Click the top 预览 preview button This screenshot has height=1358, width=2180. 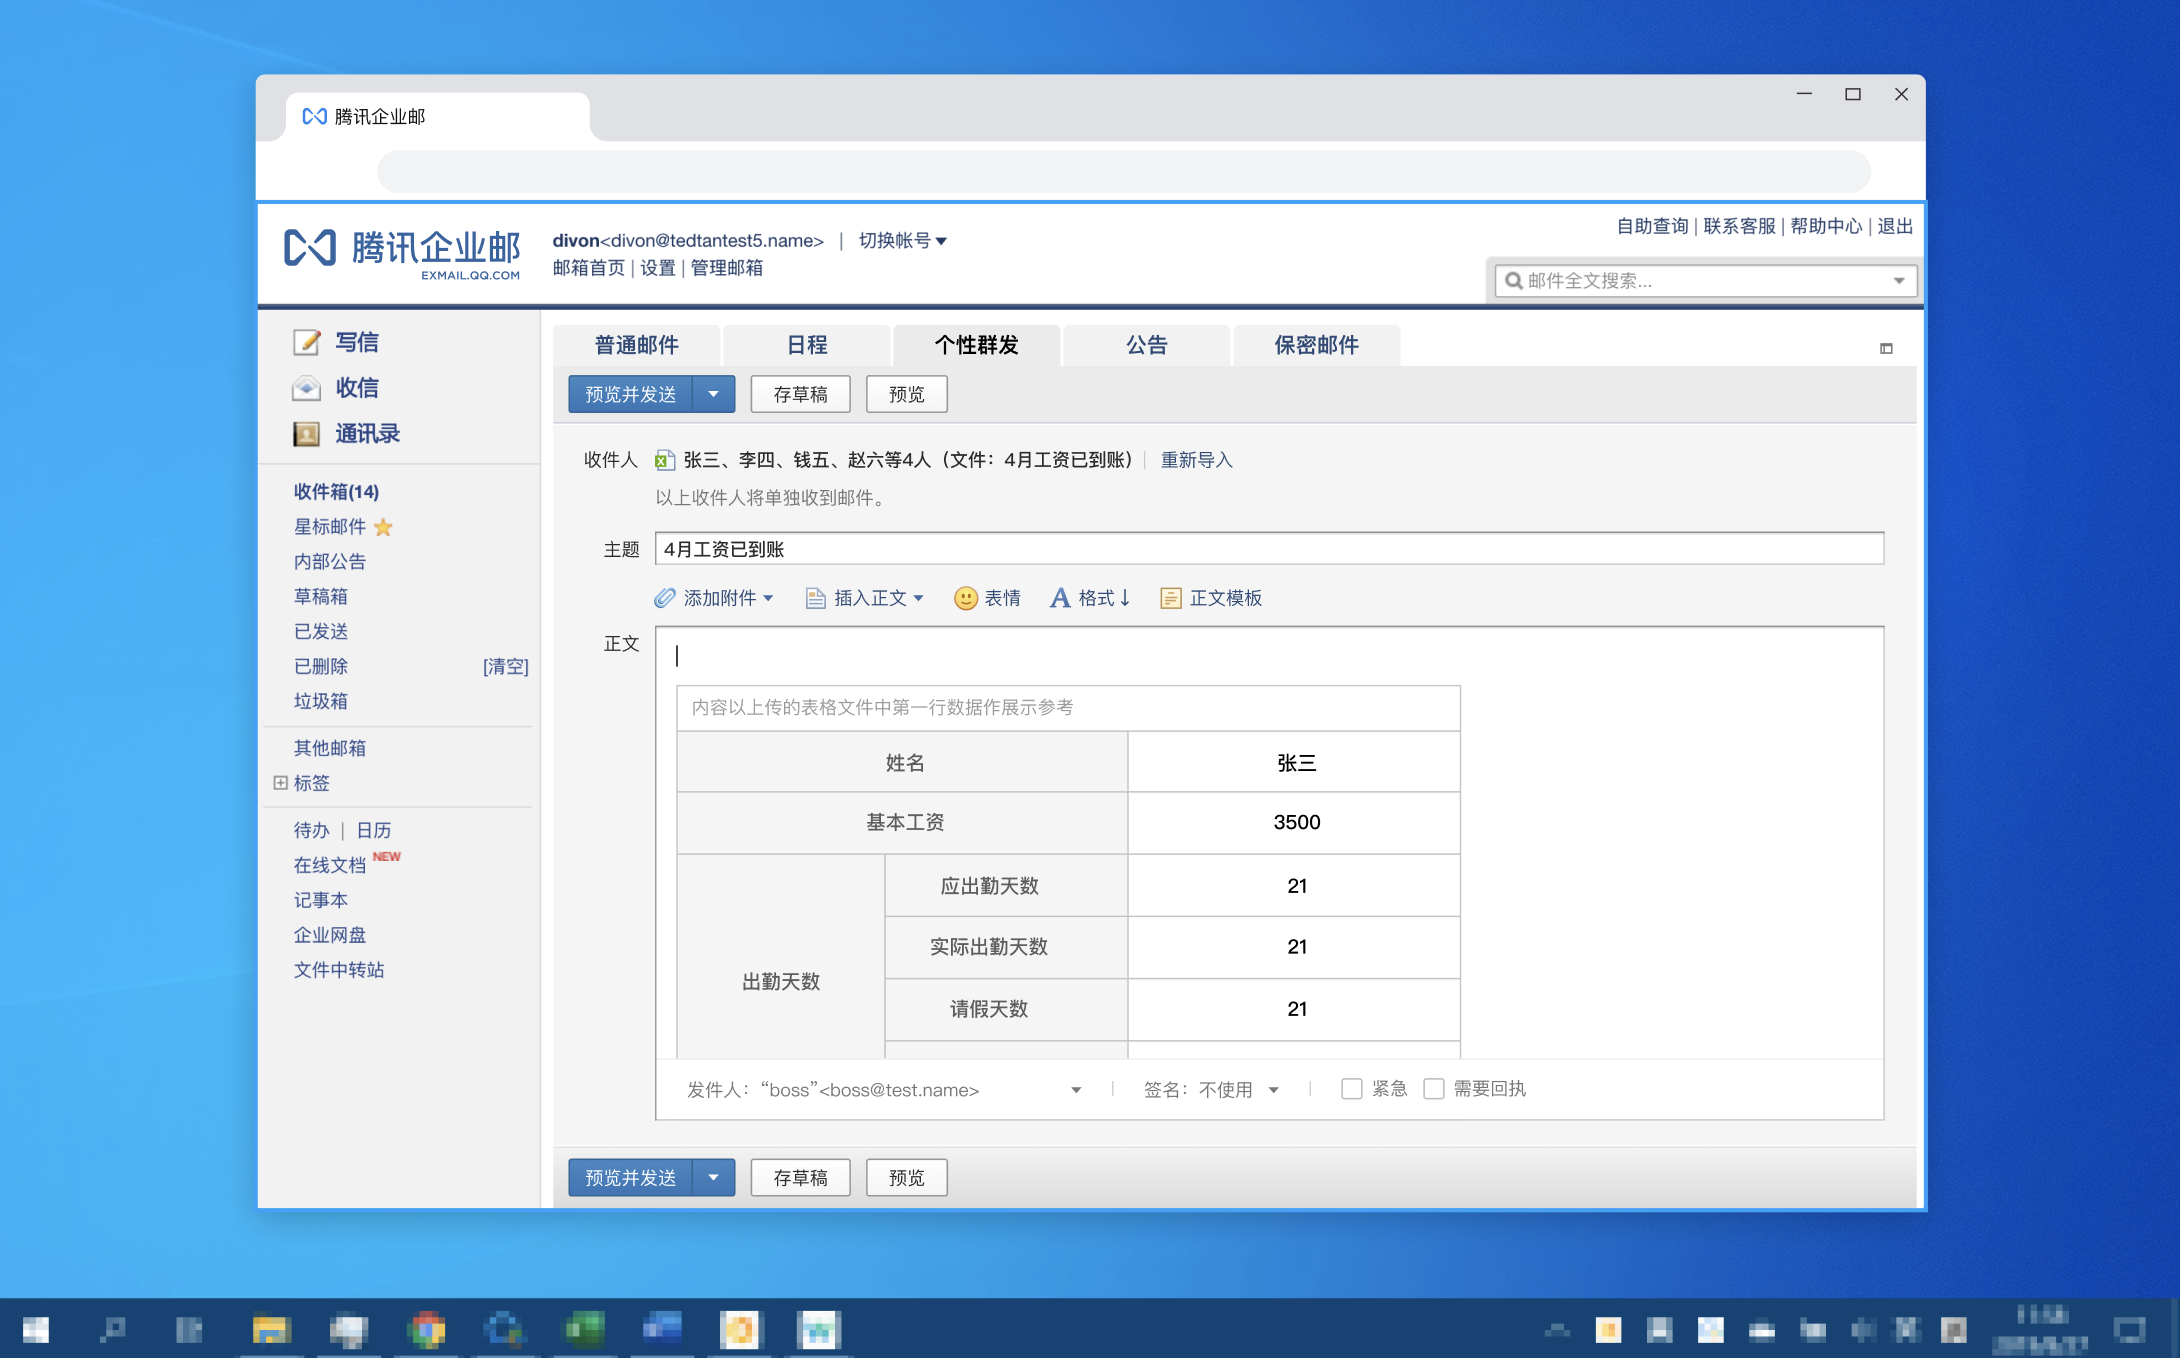(x=907, y=394)
